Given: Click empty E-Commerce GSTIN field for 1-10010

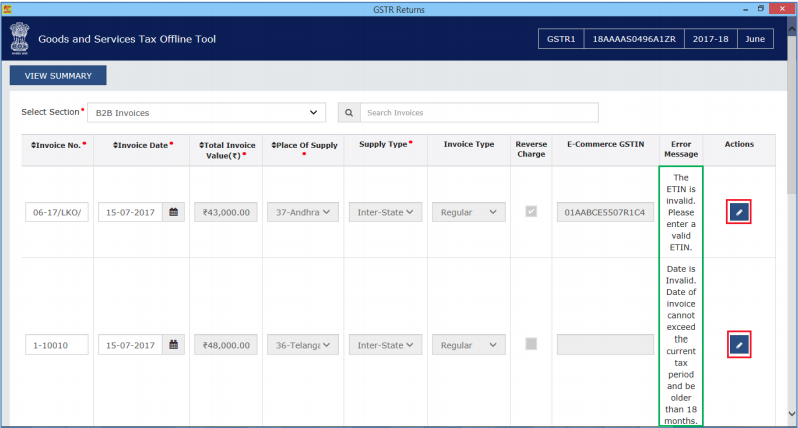Looking at the screenshot, I should pos(605,345).
